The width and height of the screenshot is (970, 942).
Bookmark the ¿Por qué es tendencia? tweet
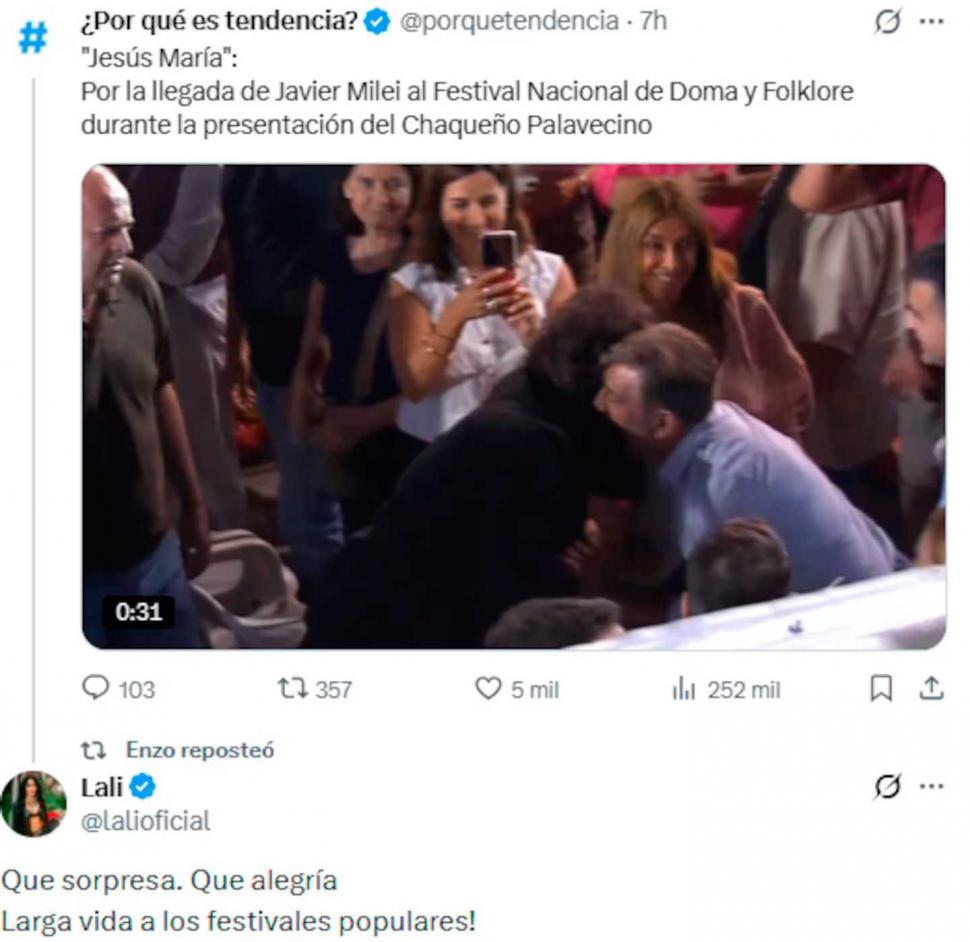pyautogui.click(x=881, y=689)
